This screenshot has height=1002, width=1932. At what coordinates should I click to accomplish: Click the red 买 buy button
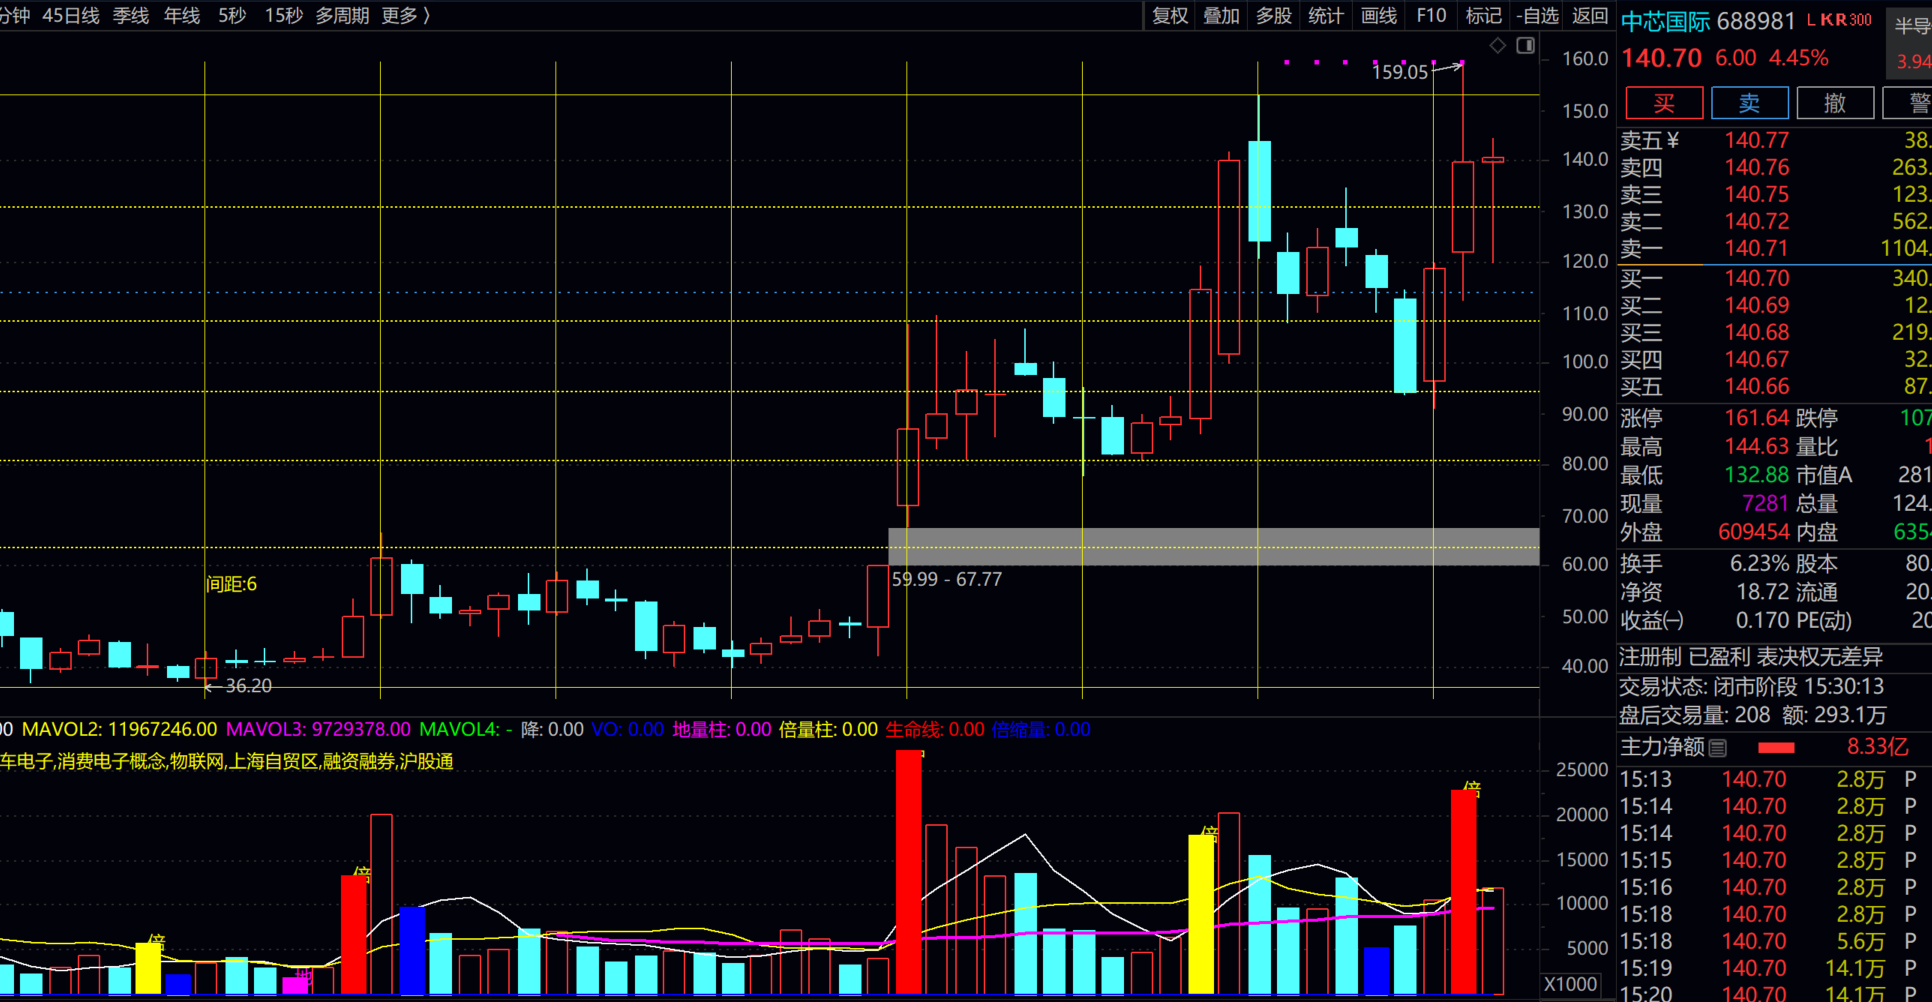point(1664,103)
